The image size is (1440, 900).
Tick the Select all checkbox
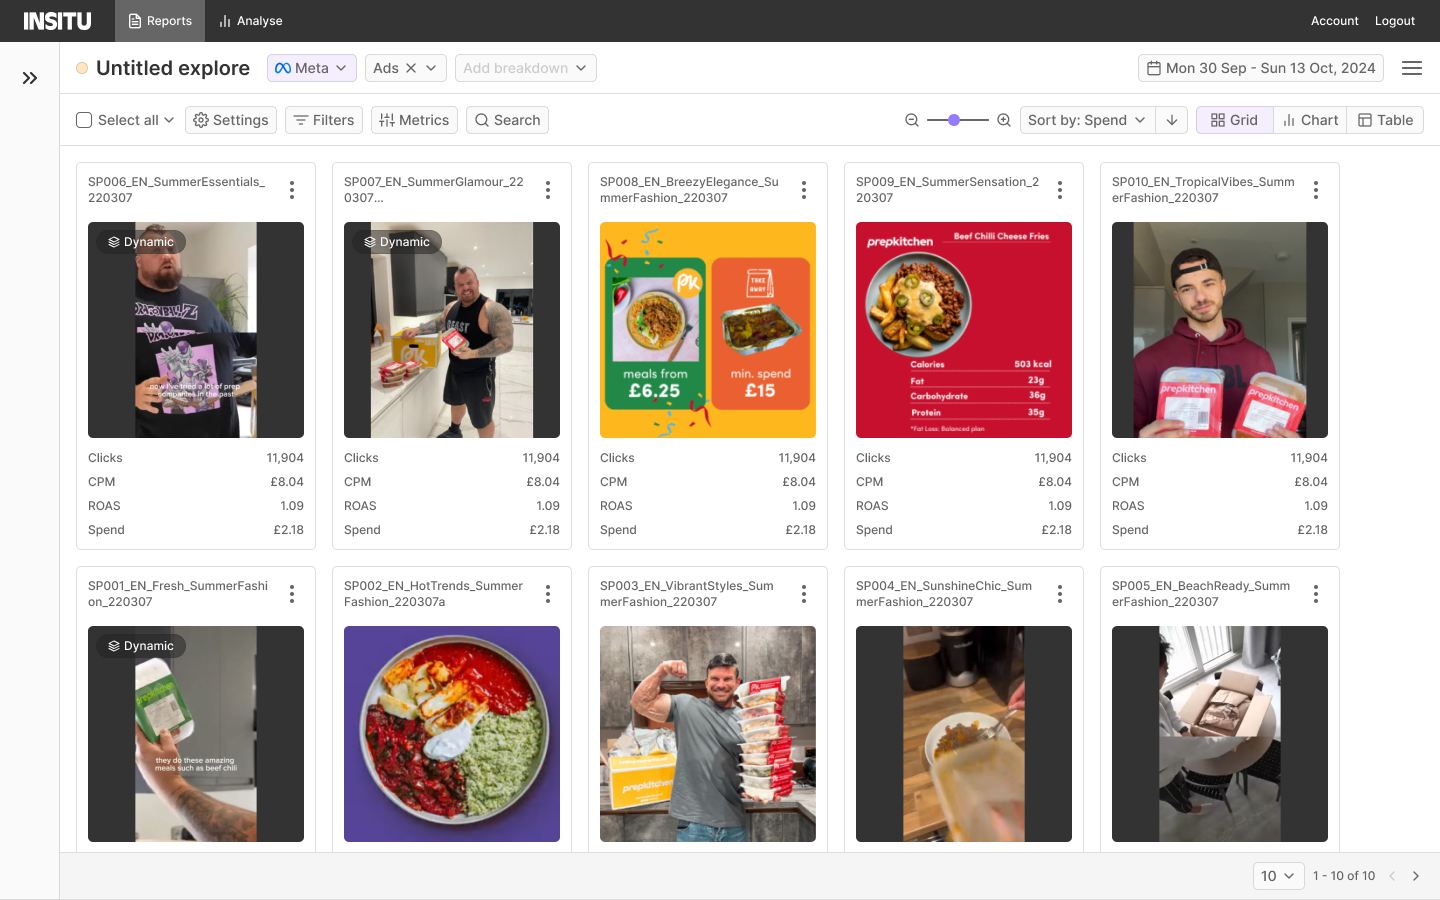pyautogui.click(x=84, y=120)
